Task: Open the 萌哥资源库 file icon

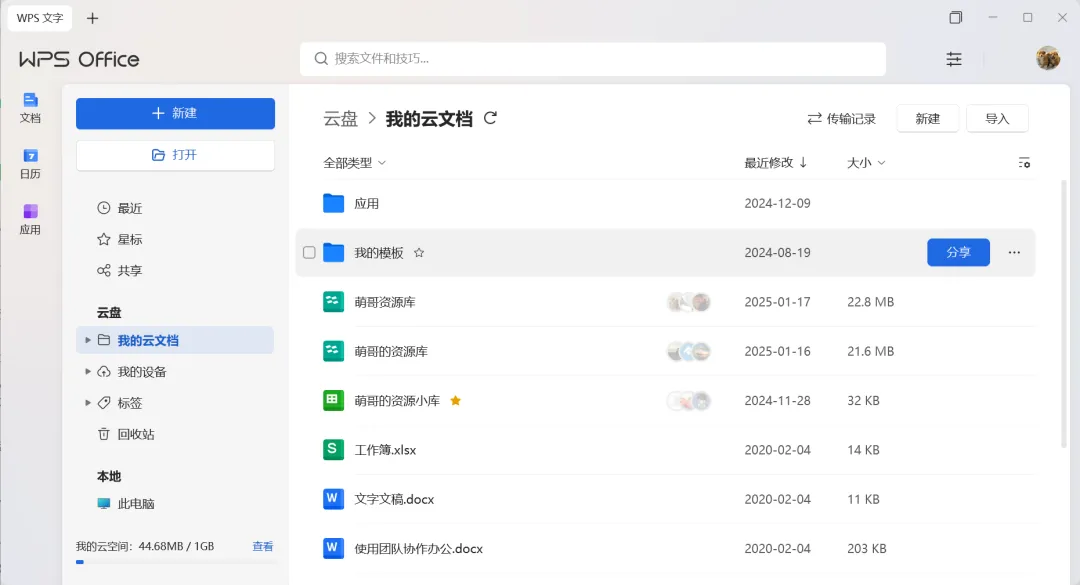Action: pos(333,302)
